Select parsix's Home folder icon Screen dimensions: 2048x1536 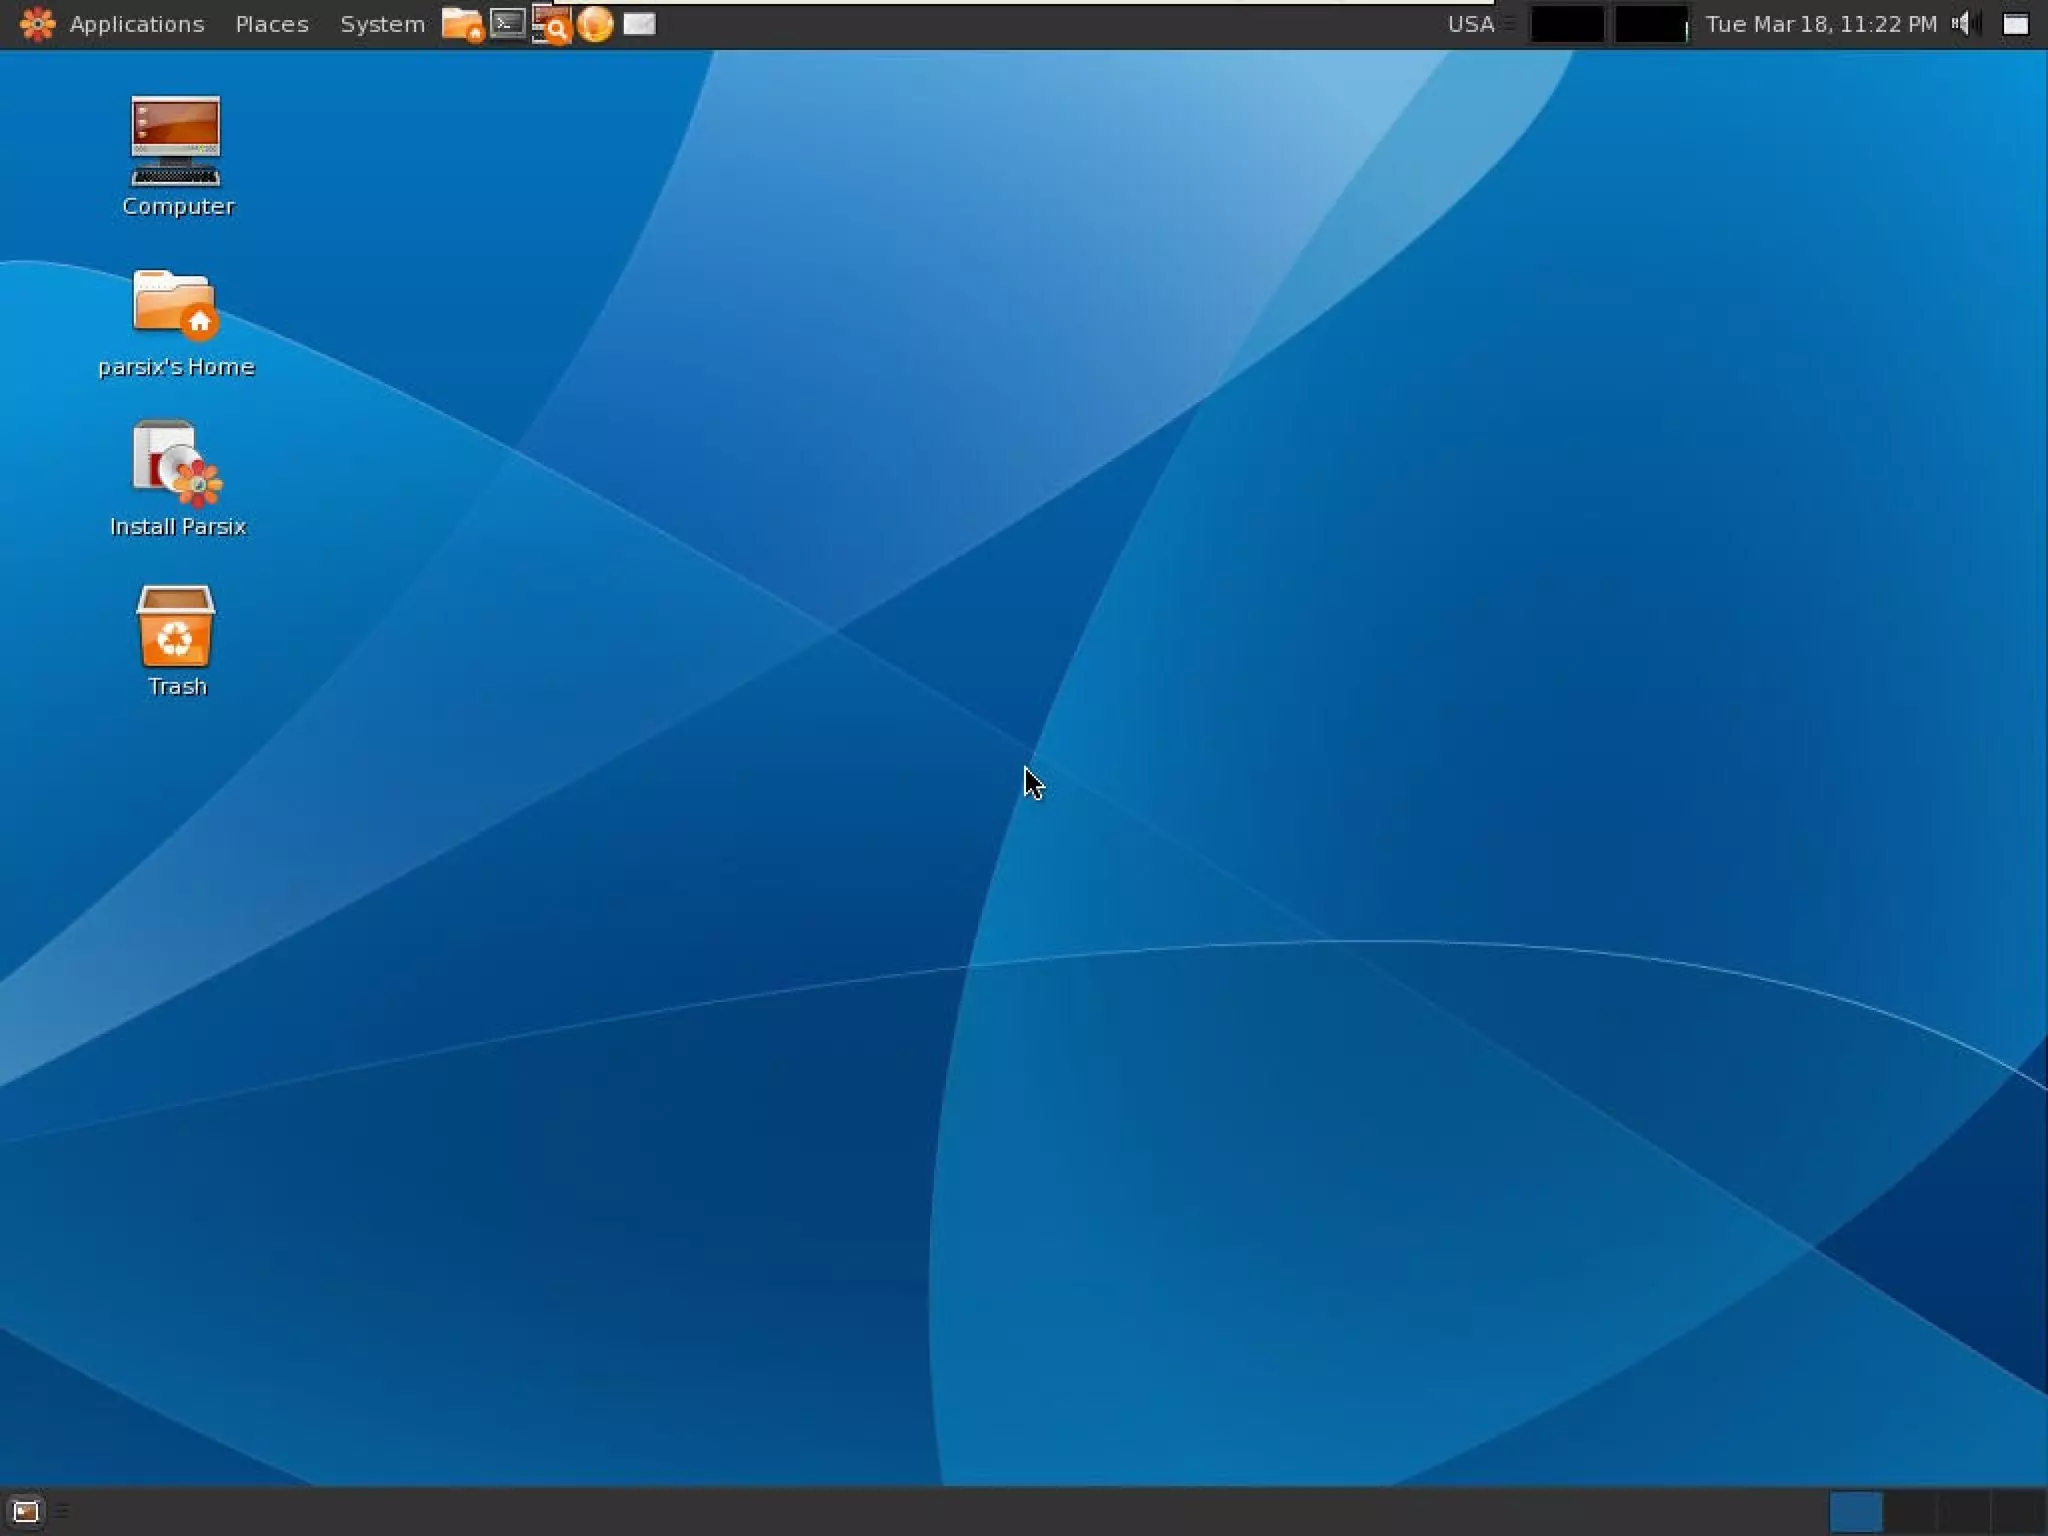[x=175, y=304]
